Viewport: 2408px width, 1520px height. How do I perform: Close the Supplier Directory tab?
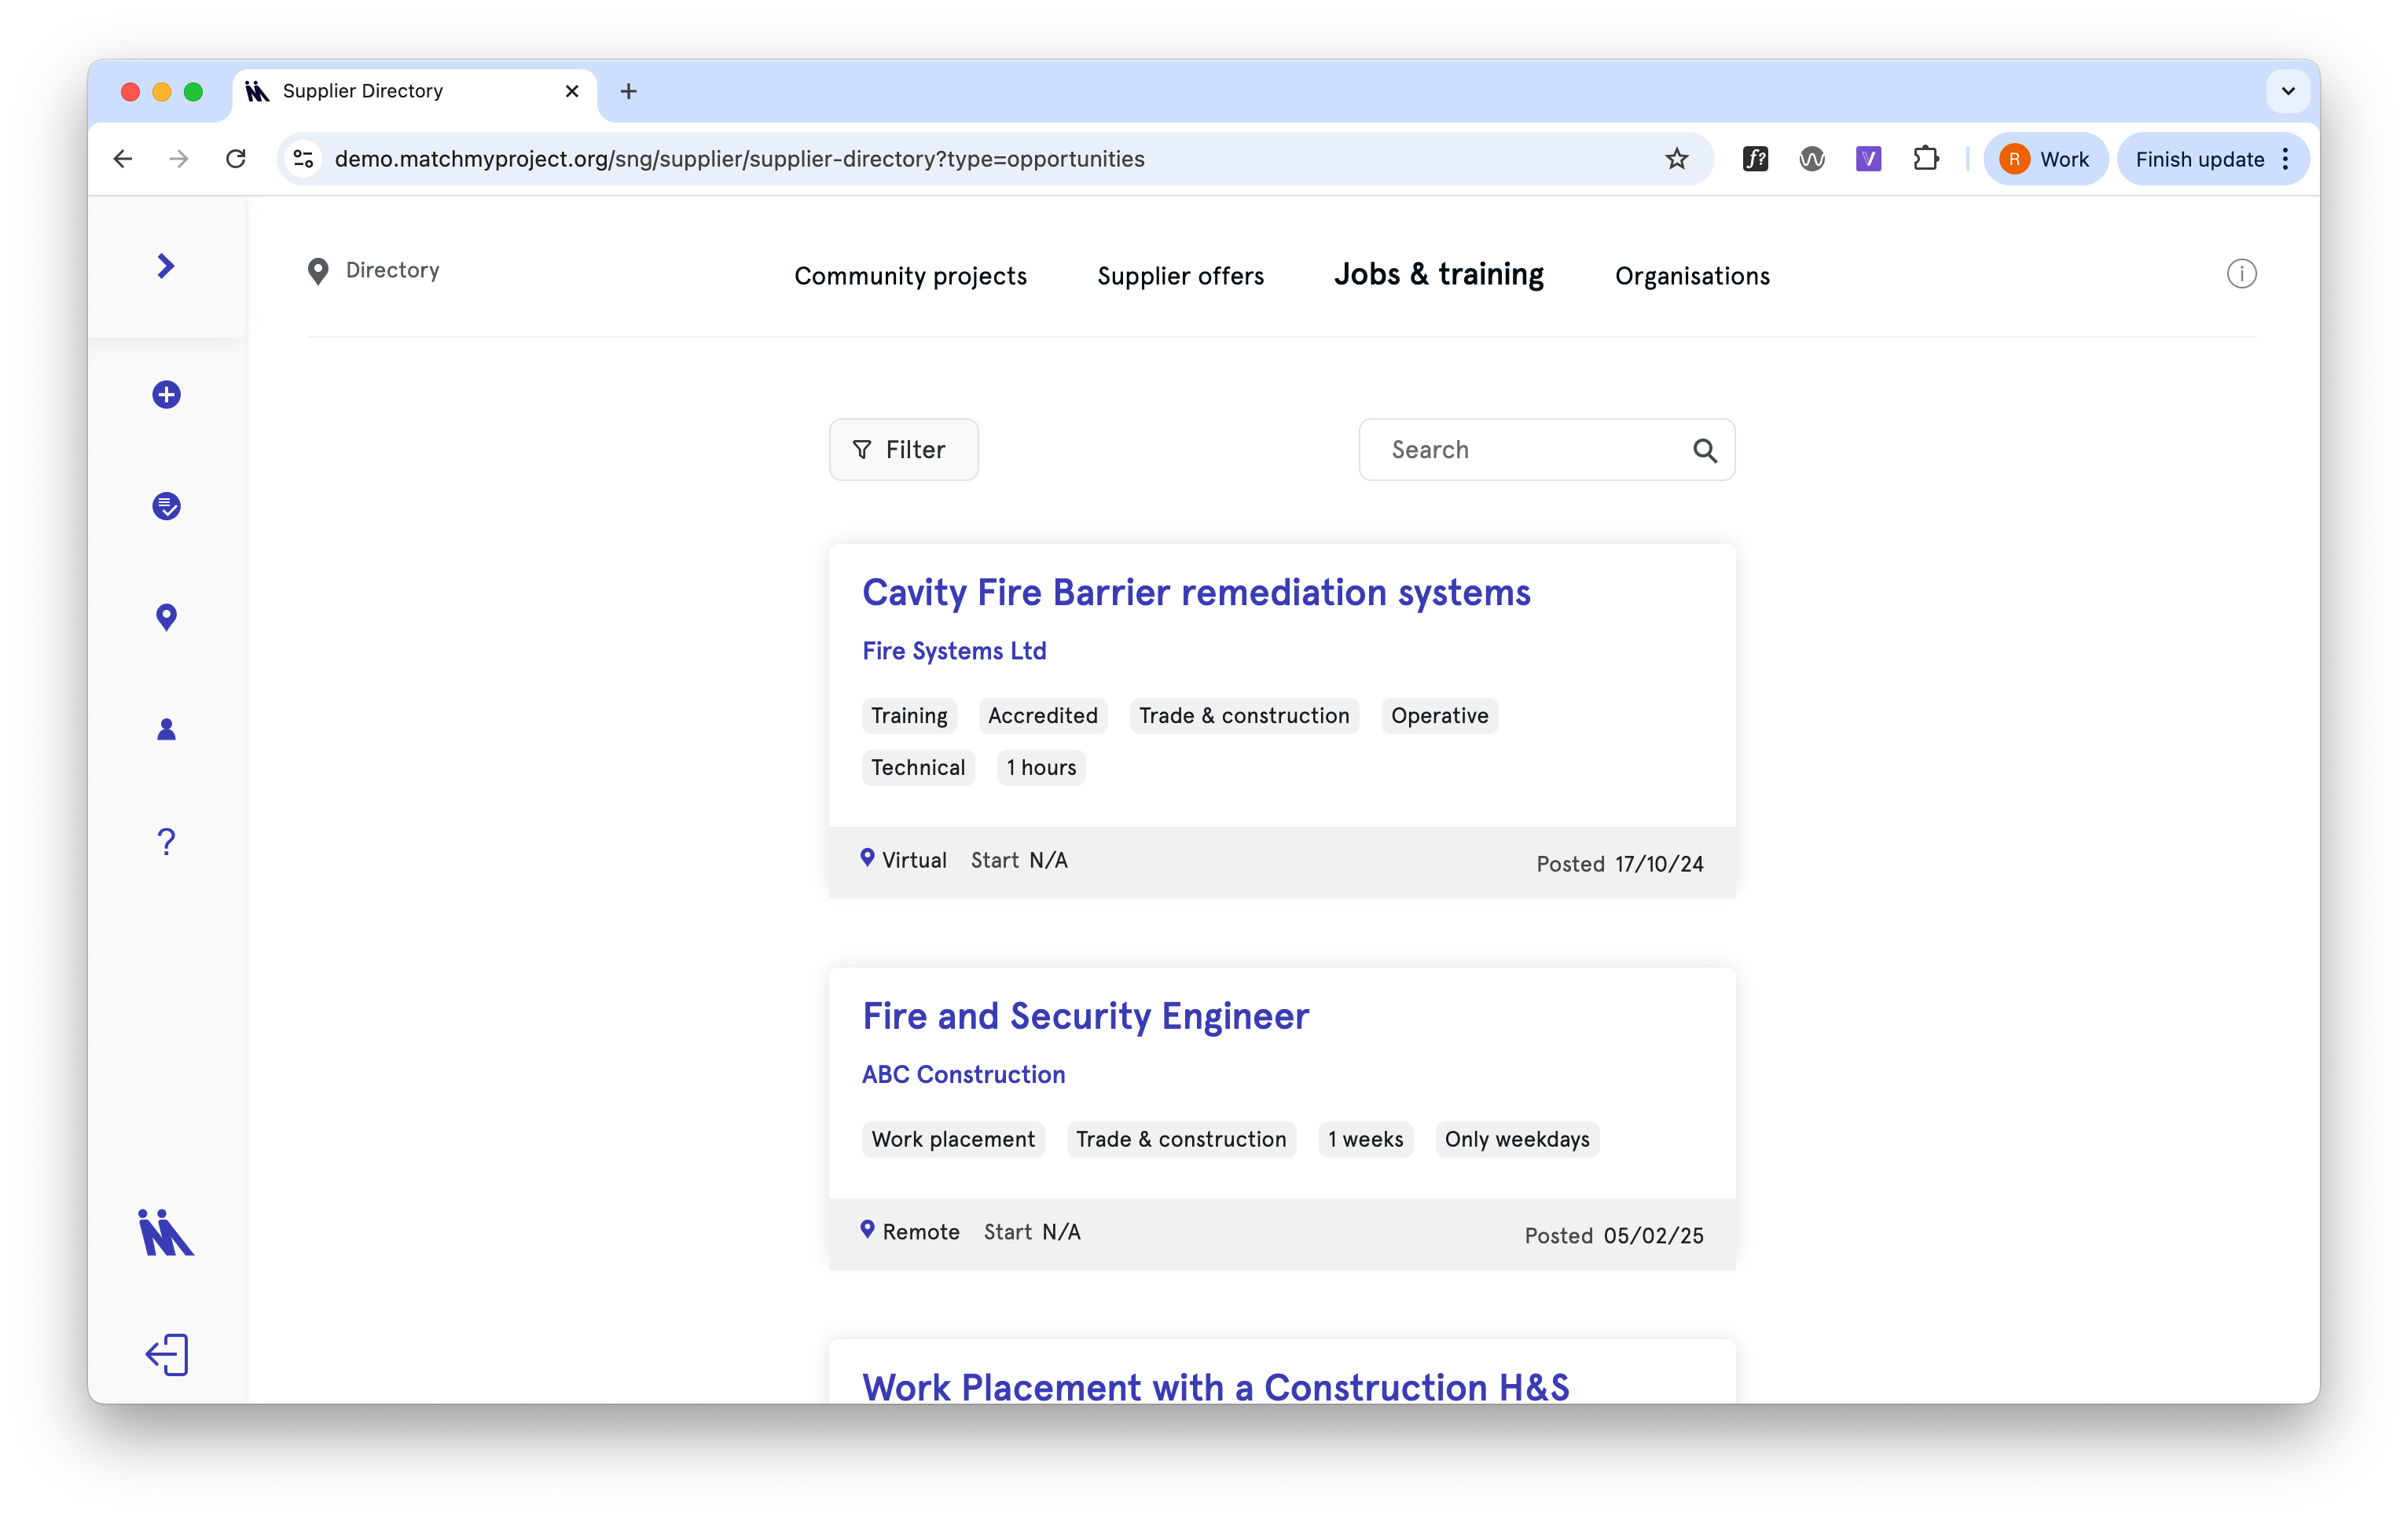click(x=572, y=91)
